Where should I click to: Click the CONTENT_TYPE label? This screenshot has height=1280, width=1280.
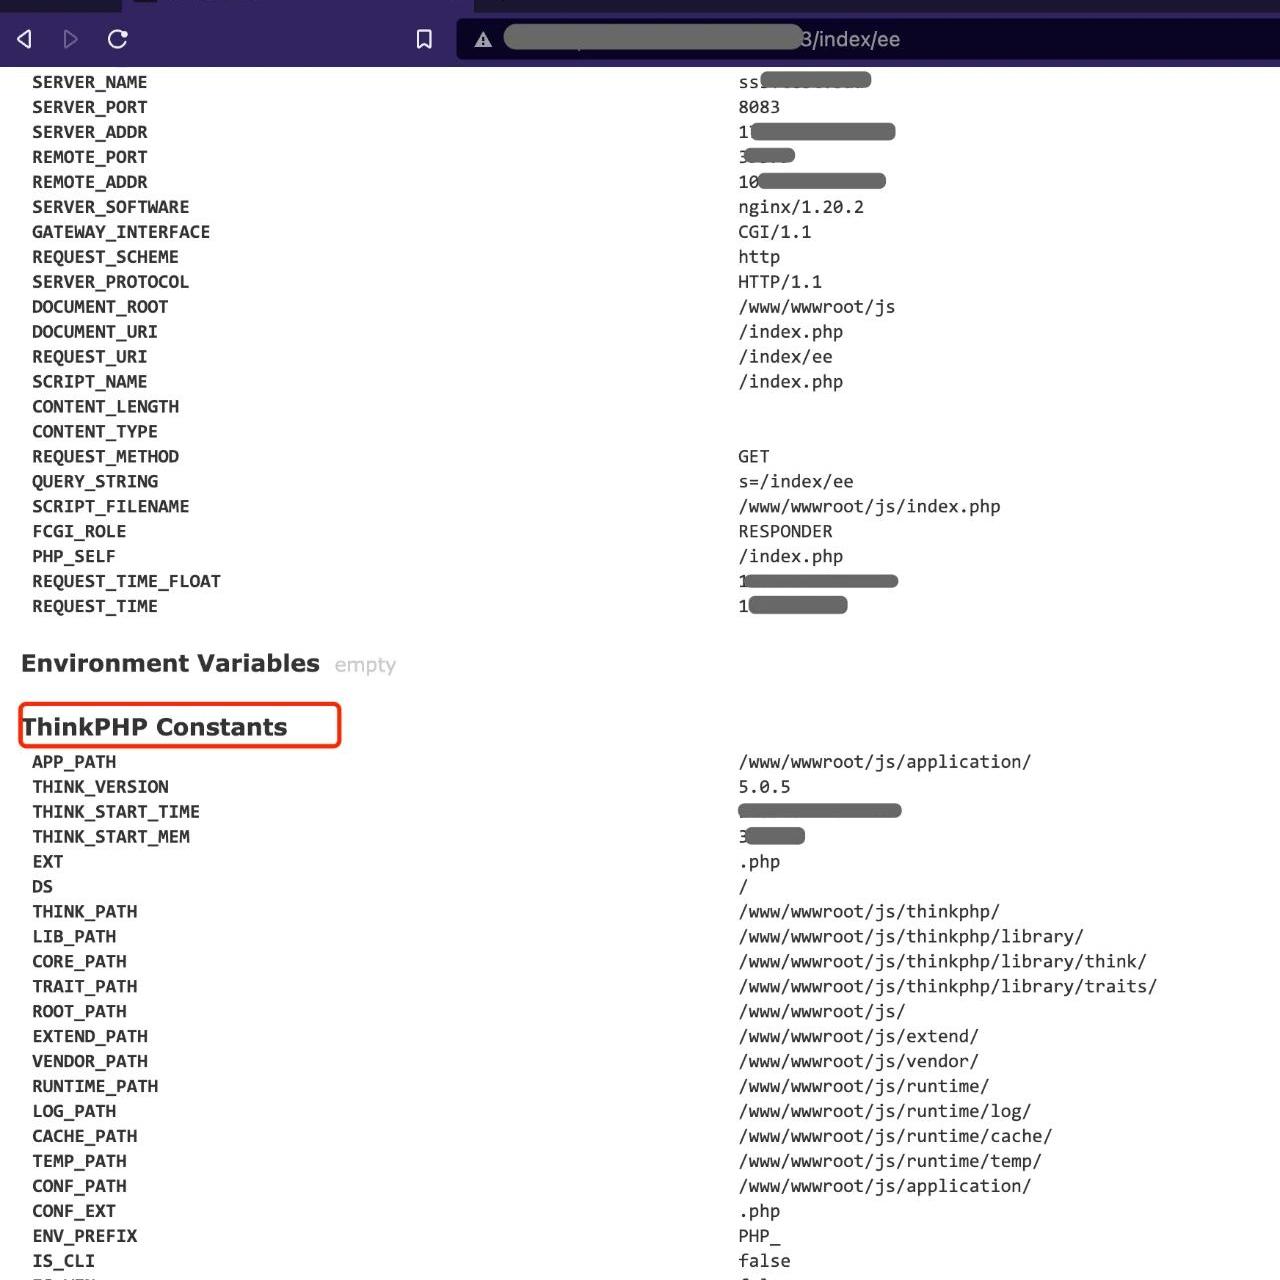click(x=95, y=432)
